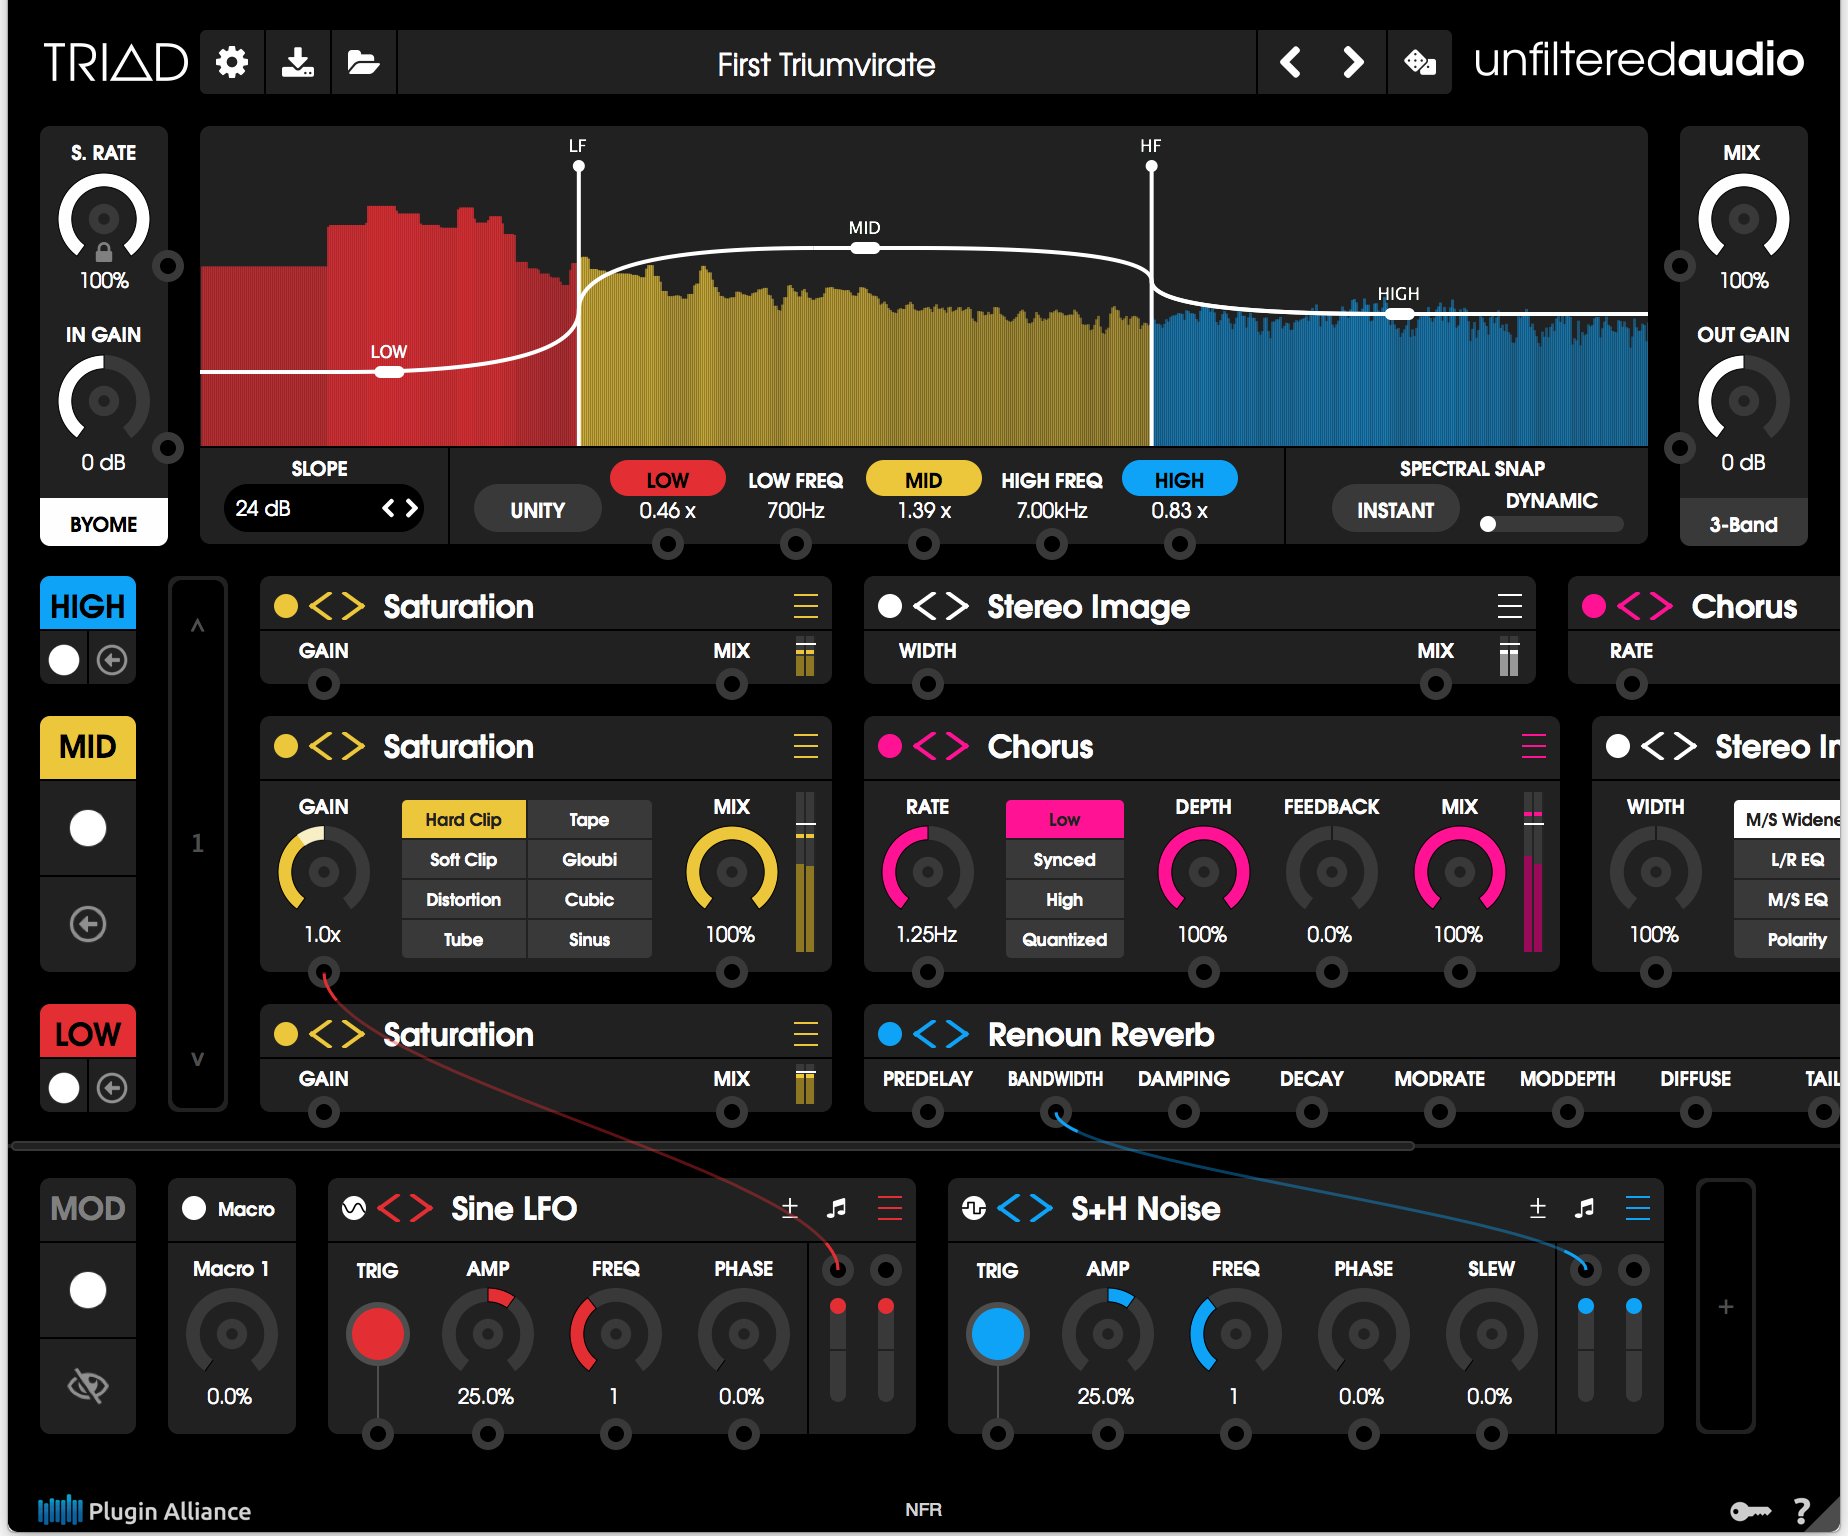Open the load preset folder icon
This screenshot has height=1536, width=1848.
(363, 63)
